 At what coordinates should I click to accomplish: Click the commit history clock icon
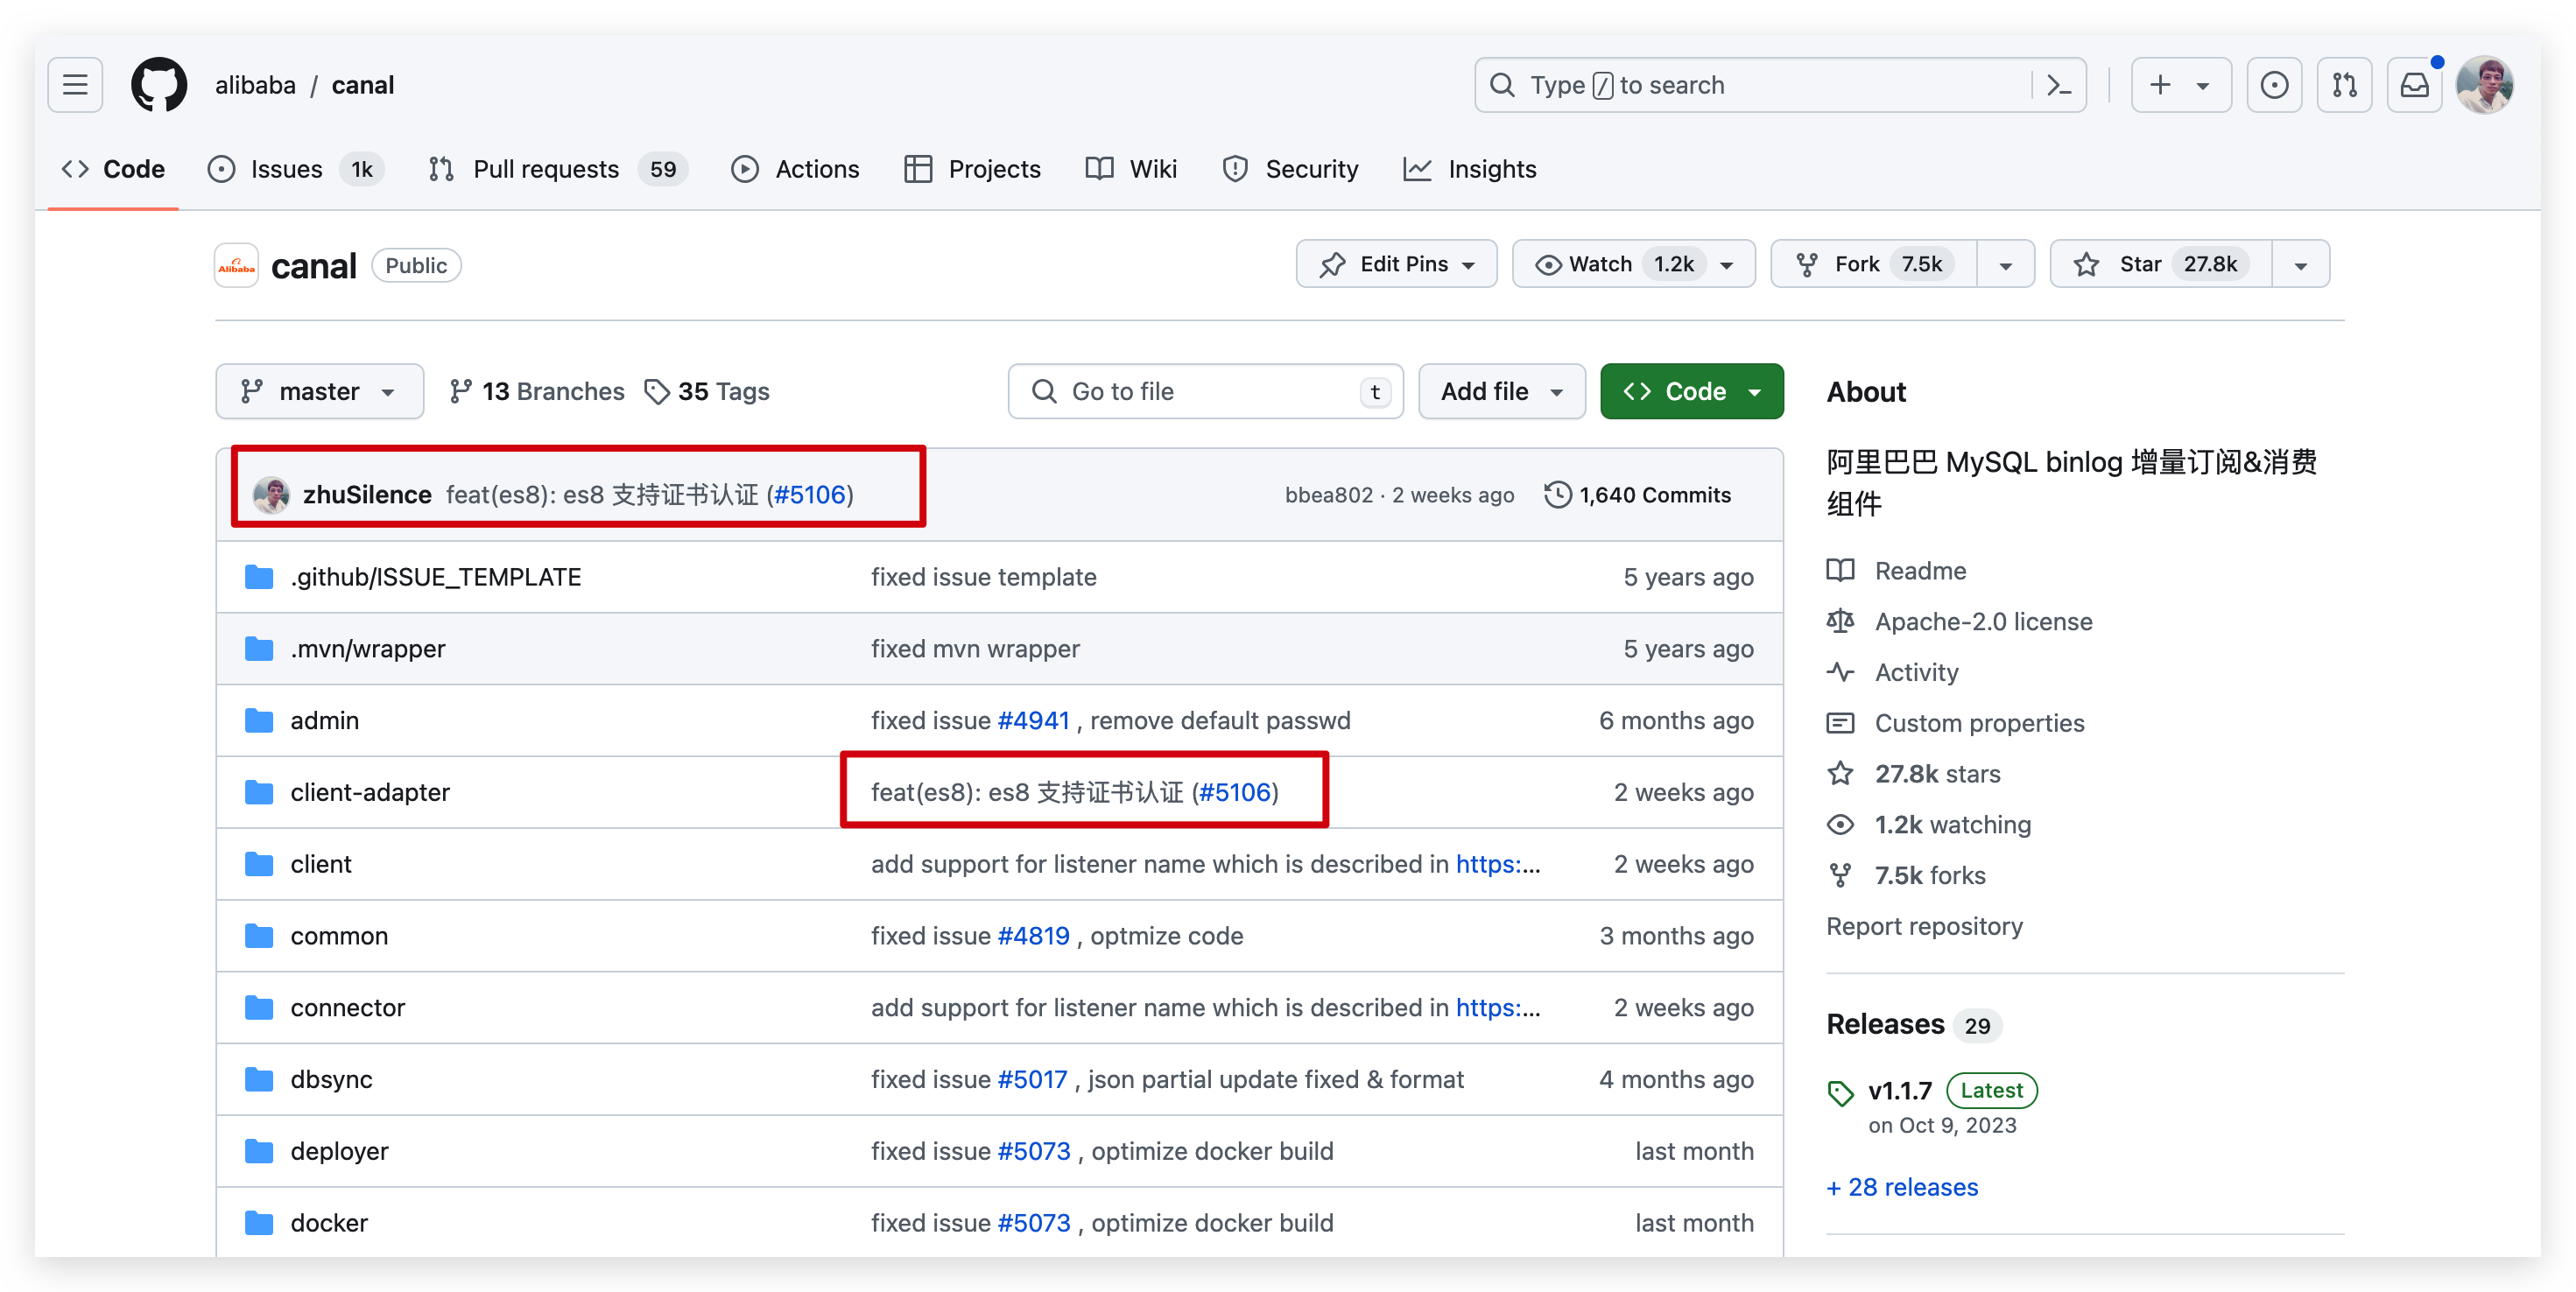(1557, 494)
